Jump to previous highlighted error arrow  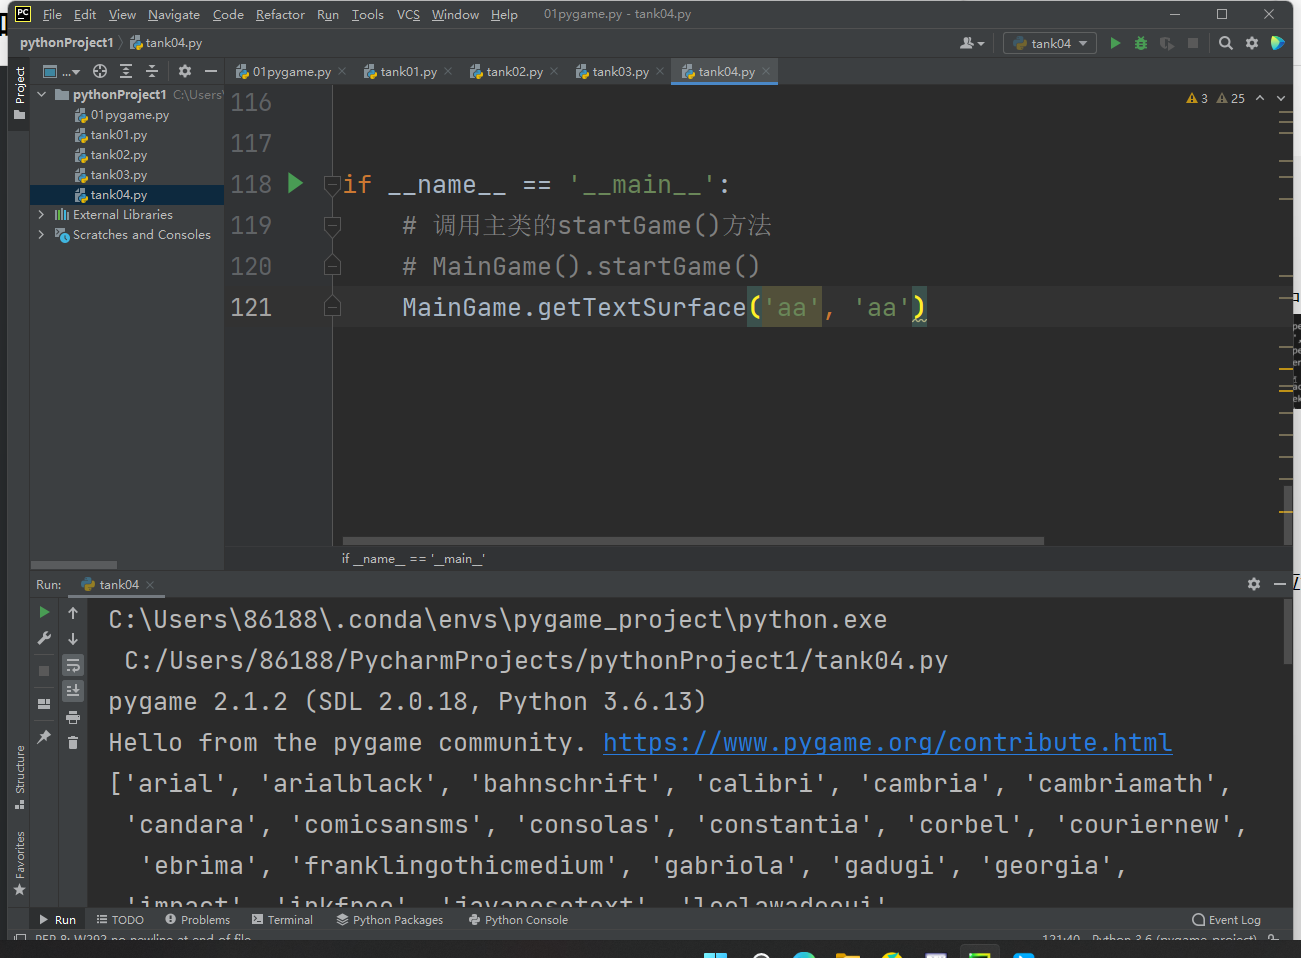click(x=1260, y=98)
